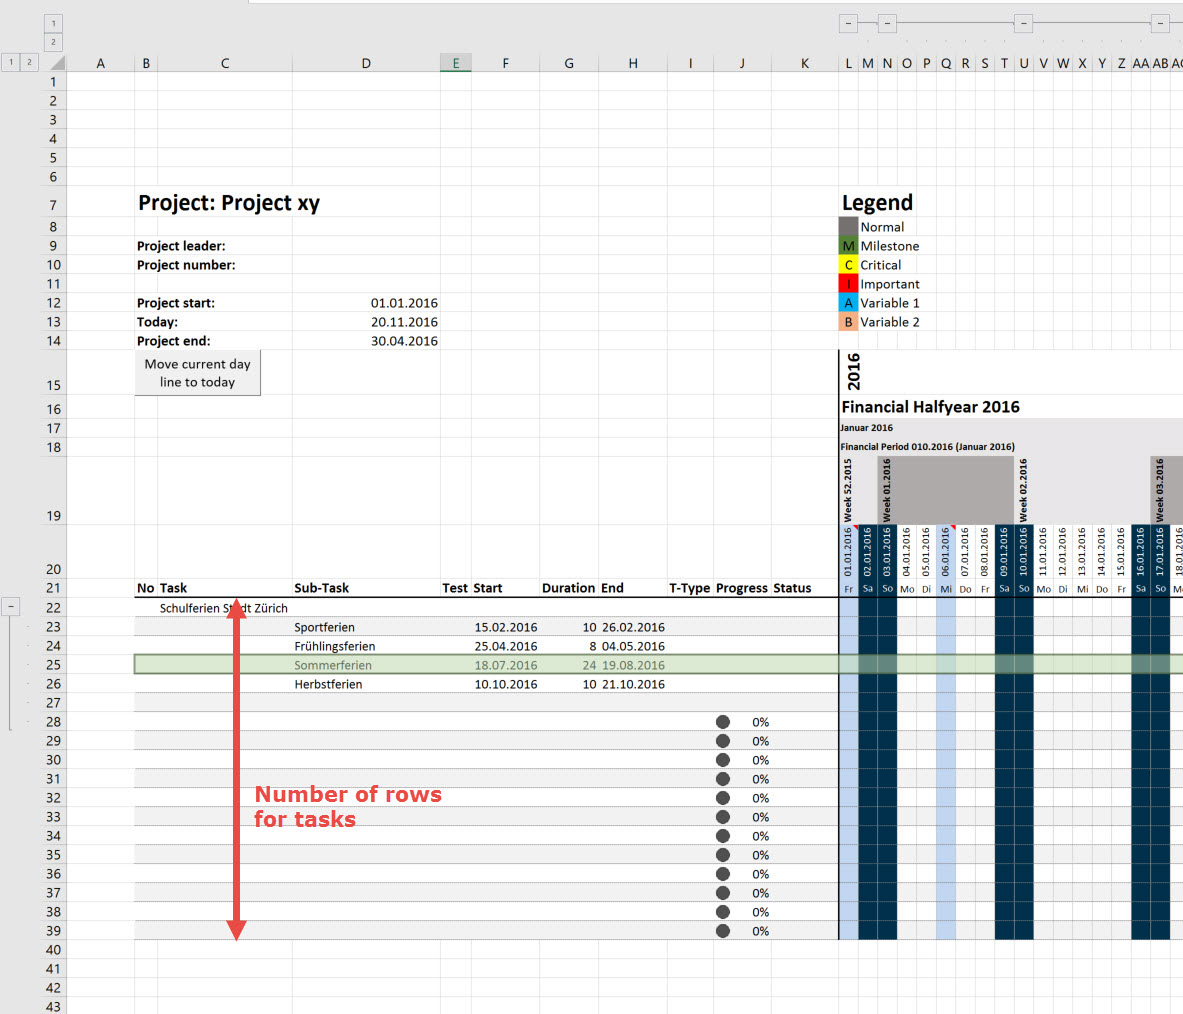1183x1014 pixels.
Task: Select the Sommerferien sub-task cell
Action: (367, 665)
